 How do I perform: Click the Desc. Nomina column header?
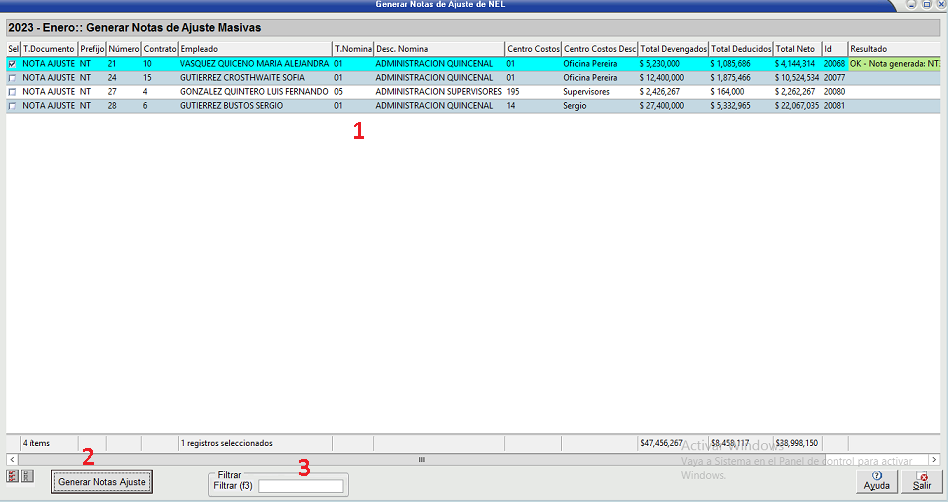pyautogui.click(x=438, y=48)
